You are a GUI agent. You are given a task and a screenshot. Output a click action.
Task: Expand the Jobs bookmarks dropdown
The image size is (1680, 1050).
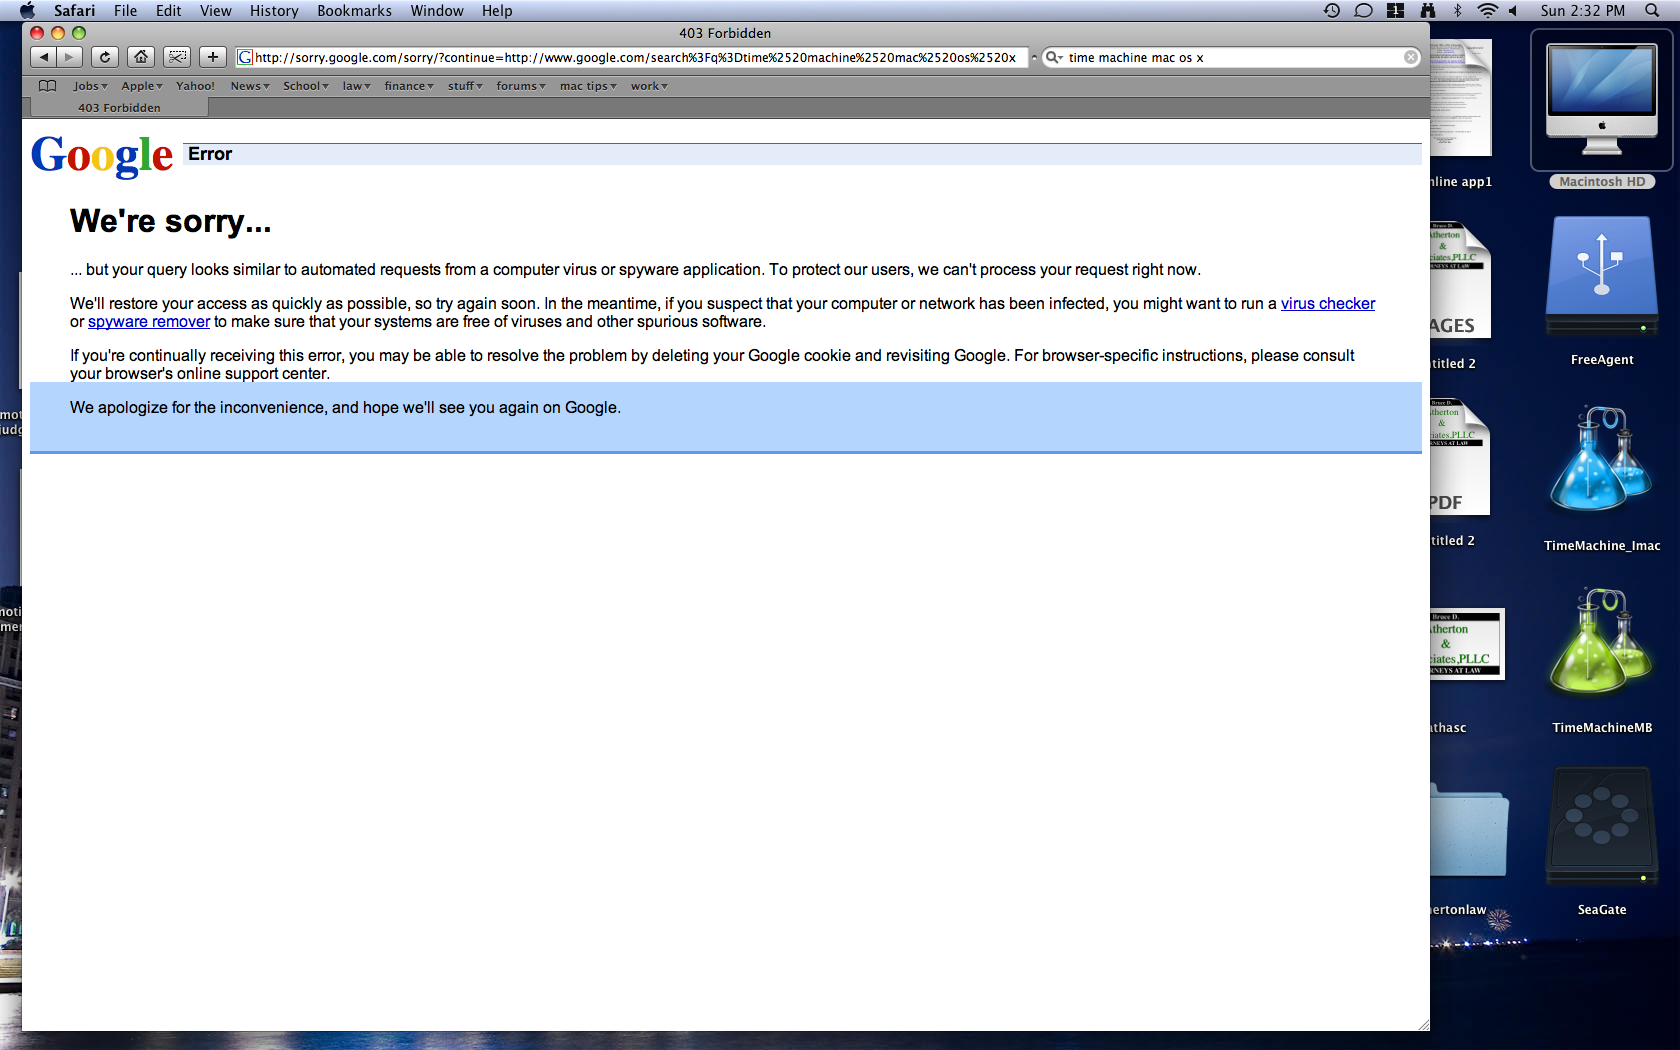coord(90,86)
